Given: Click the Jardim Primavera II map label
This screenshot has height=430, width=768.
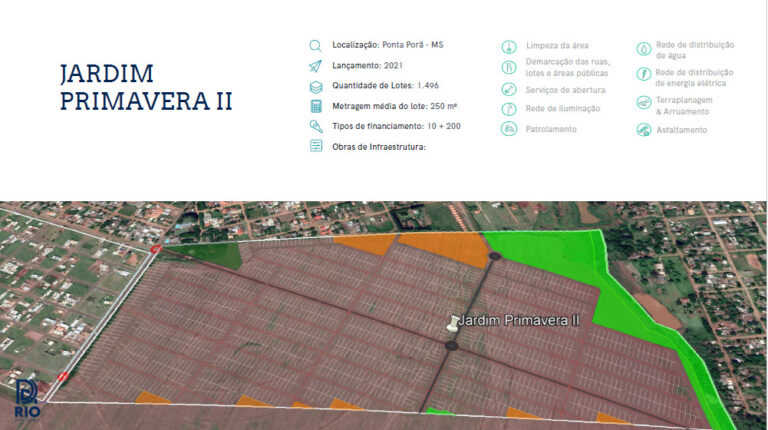Looking at the screenshot, I should [x=520, y=320].
